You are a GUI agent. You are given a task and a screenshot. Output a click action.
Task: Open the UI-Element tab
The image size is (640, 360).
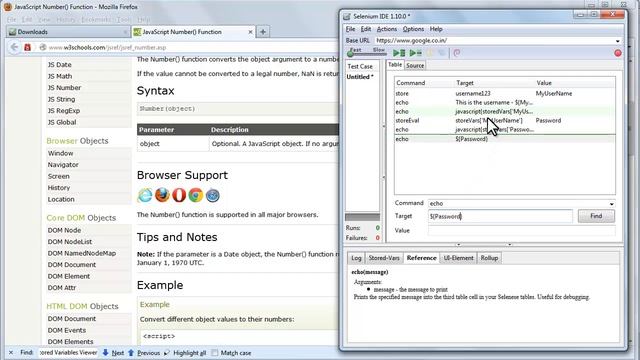(x=458, y=258)
